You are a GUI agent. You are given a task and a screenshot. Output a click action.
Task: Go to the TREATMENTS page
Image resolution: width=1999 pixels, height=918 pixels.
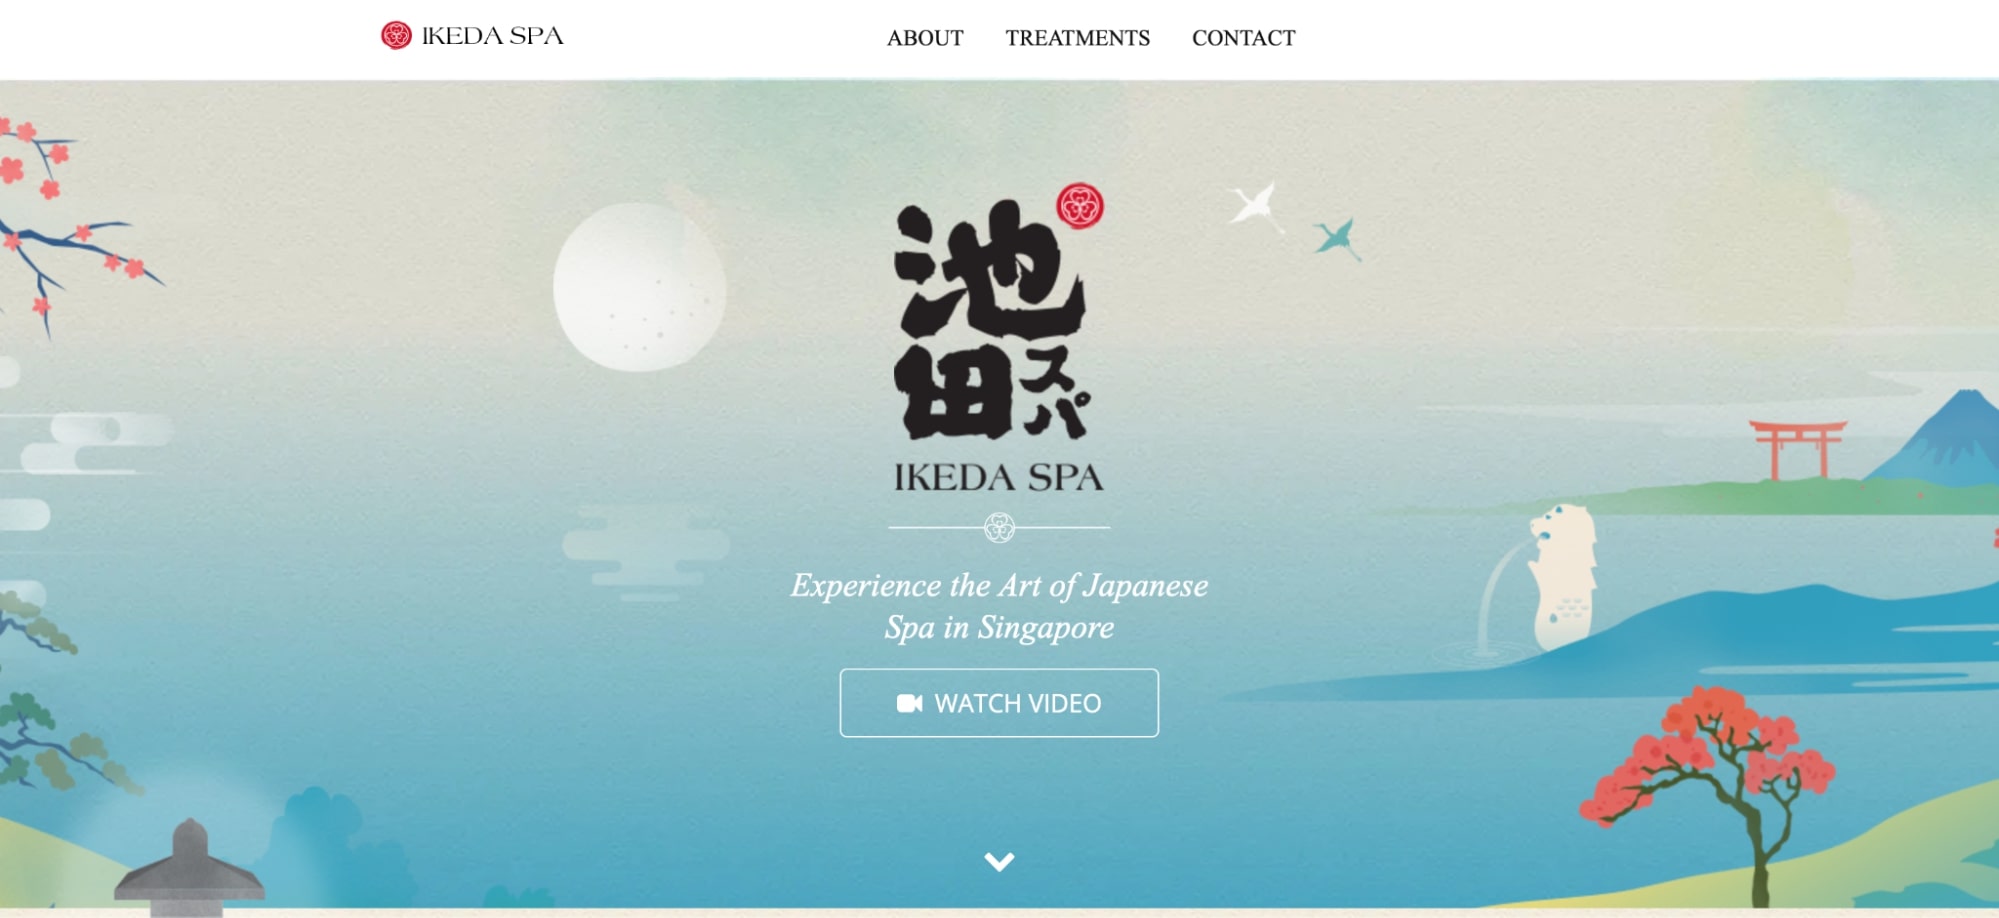[1077, 38]
